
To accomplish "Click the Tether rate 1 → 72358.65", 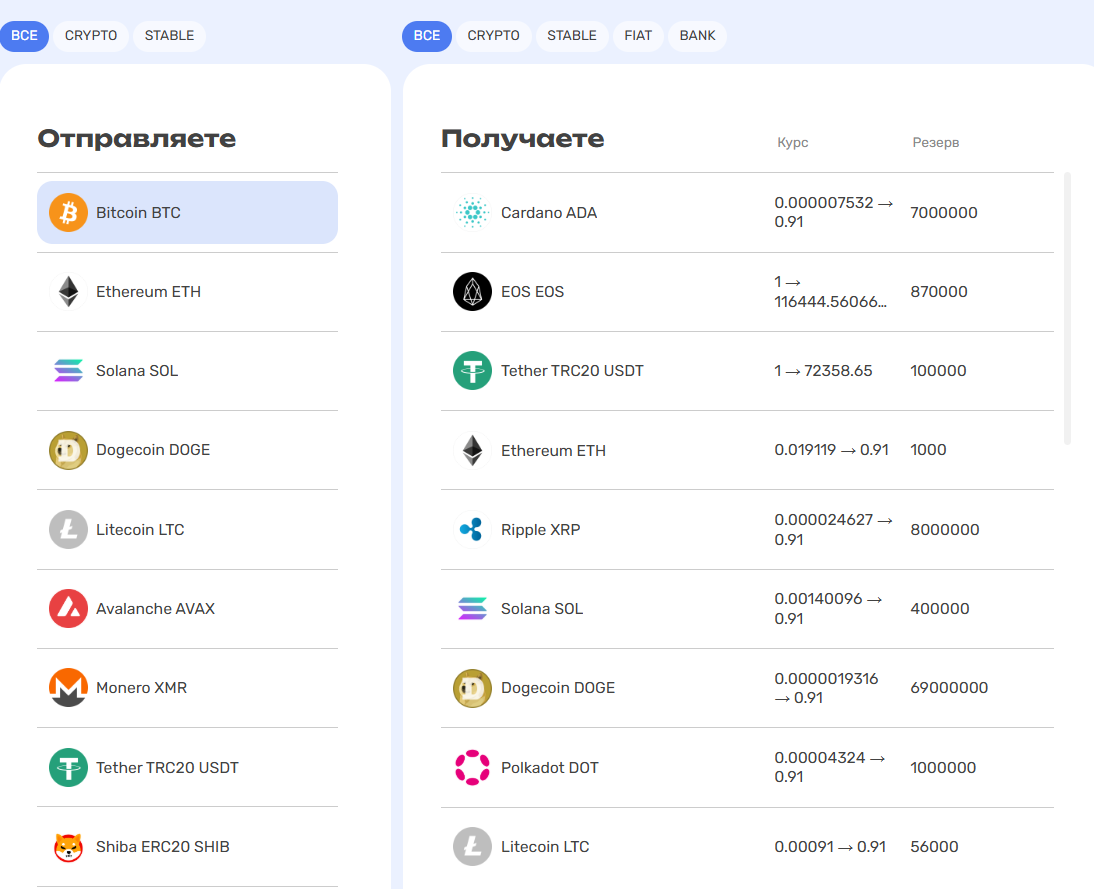I will pos(823,371).
